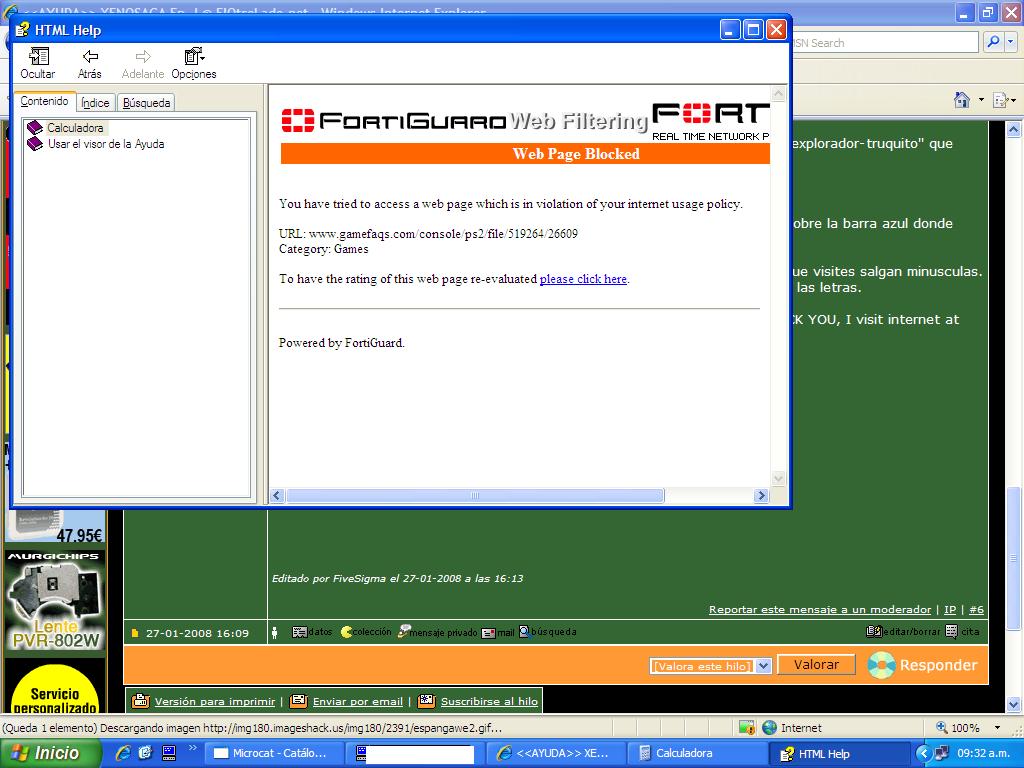The image size is (1024, 768).
Task: Click 'Versión para imprimir' link
Action: pos(215,701)
